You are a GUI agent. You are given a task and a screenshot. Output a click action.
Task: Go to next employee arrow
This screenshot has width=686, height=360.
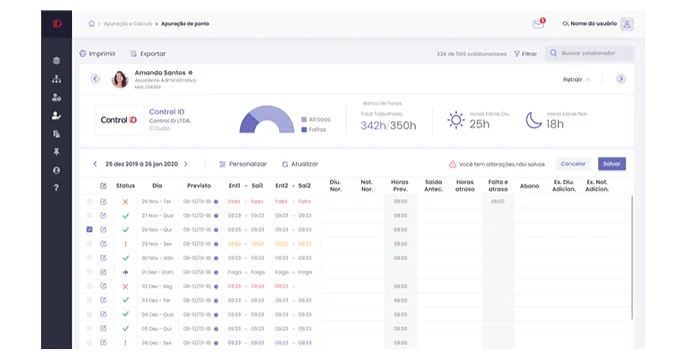point(621,79)
